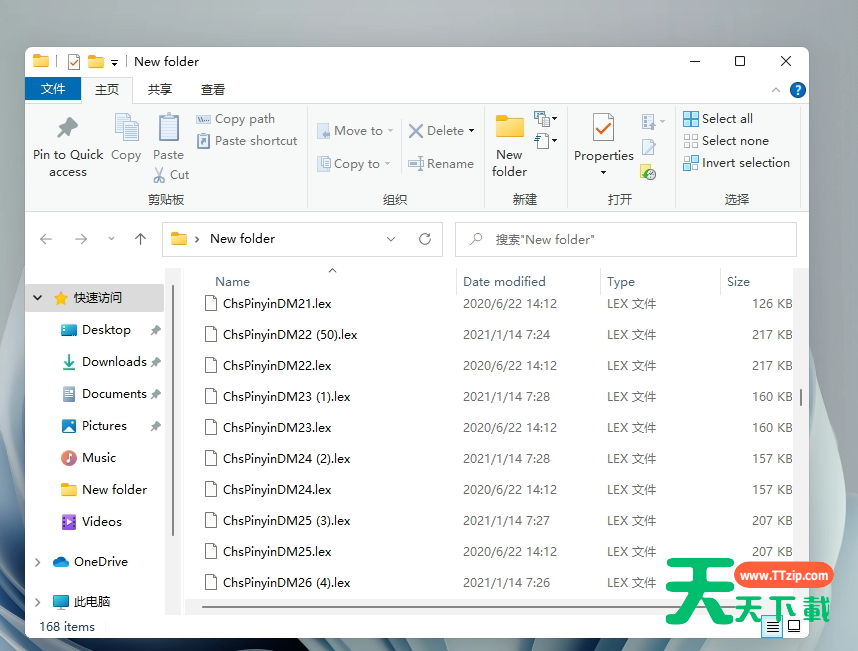Open address bar history dropdown
This screenshot has width=858, height=651.
pyautogui.click(x=391, y=239)
